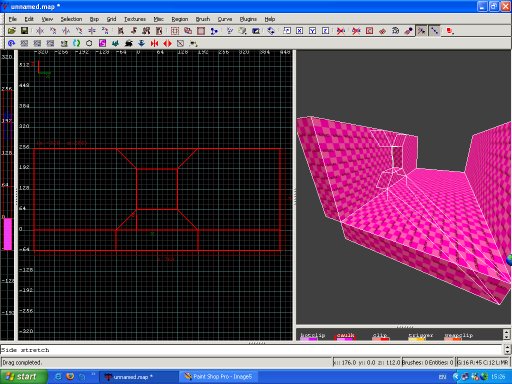Click the console scroll down arrow

tap(507, 352)
